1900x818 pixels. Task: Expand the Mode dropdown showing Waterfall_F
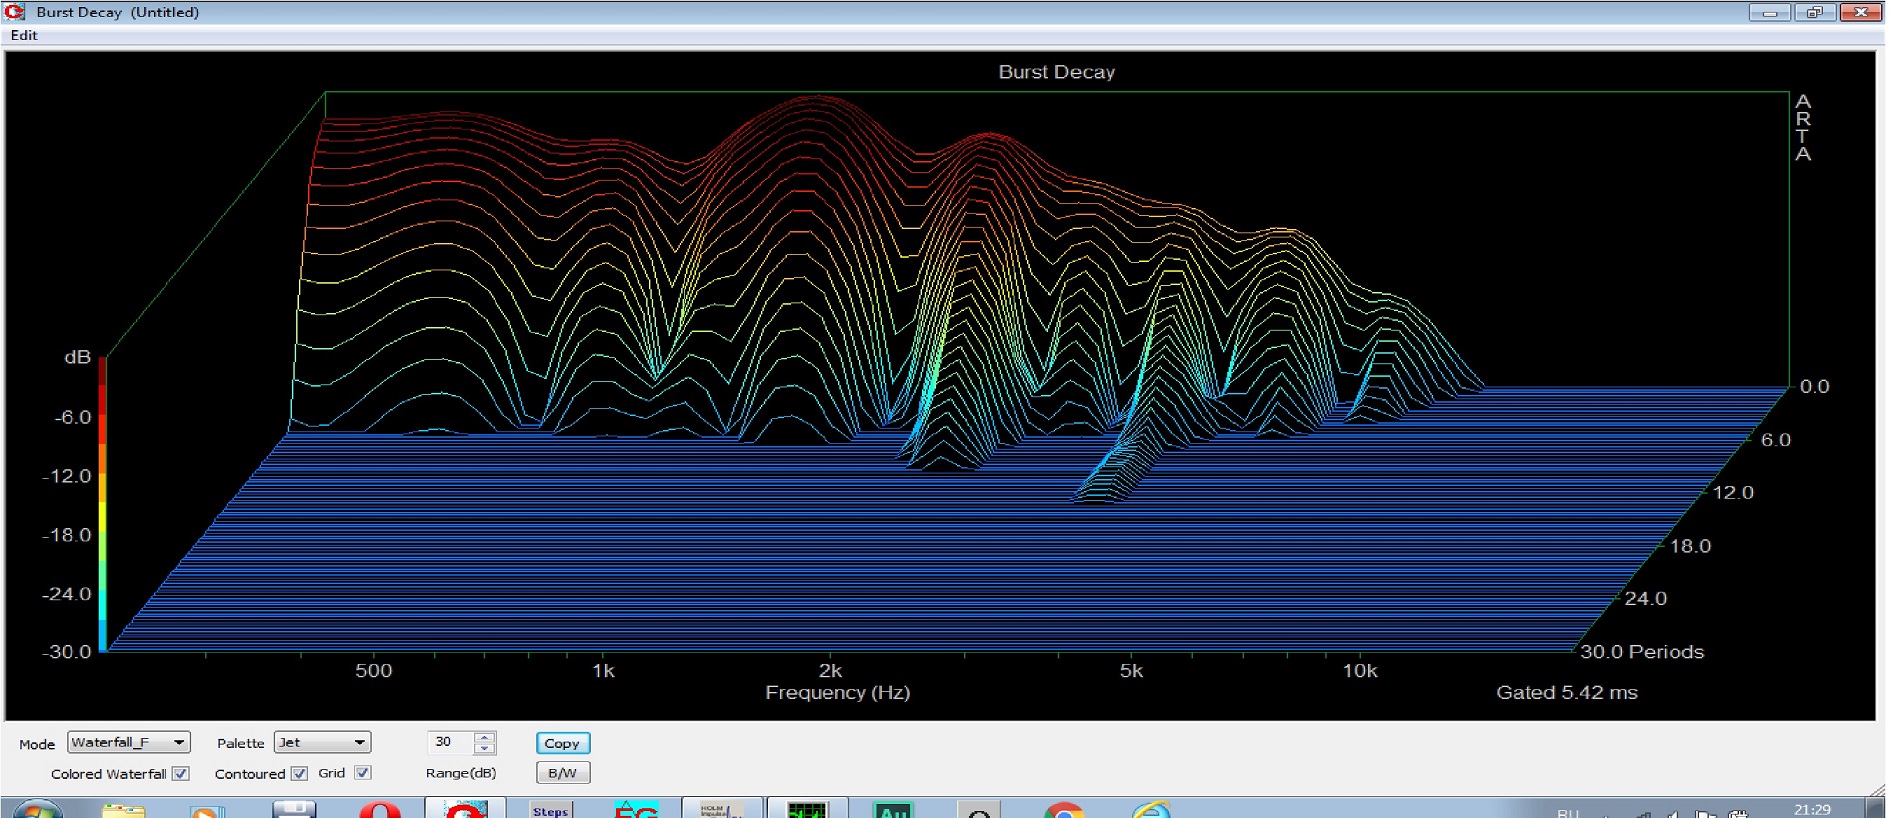[x=129, y=742]
